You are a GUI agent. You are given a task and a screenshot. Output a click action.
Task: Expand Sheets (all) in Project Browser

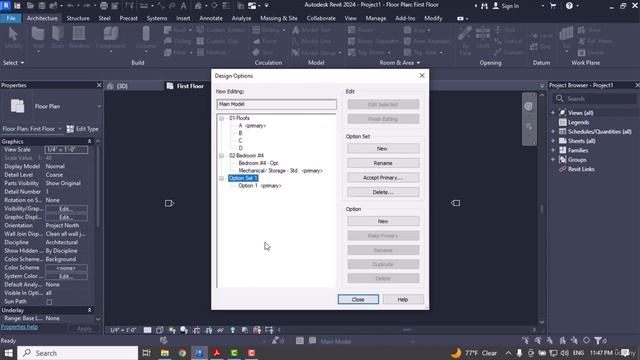[x=553, y=141]
